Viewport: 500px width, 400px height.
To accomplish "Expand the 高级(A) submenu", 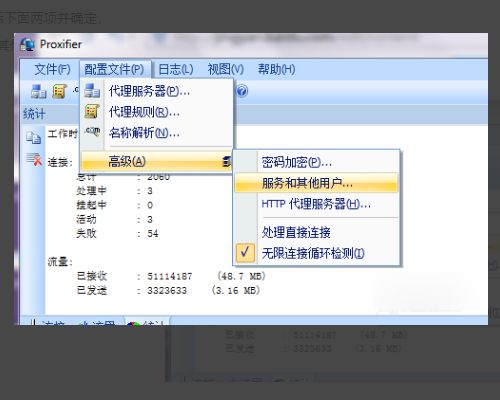I will click(x=157, y=162).
